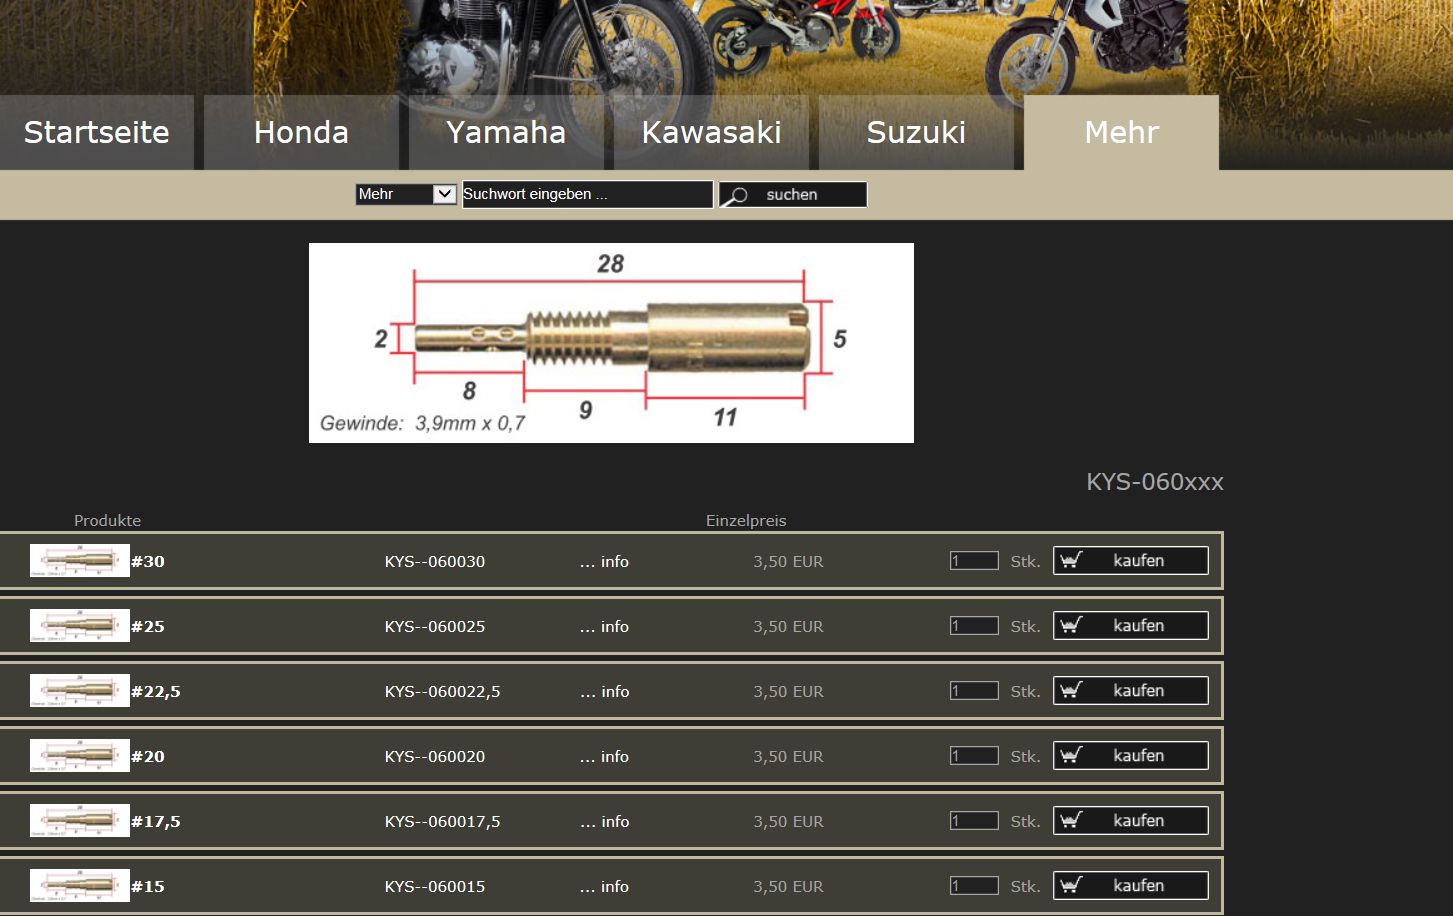Image resolution: width=1453 pixels, height=916 pixels.
Task: Return to Startseite tab
Action: (96, 132)
